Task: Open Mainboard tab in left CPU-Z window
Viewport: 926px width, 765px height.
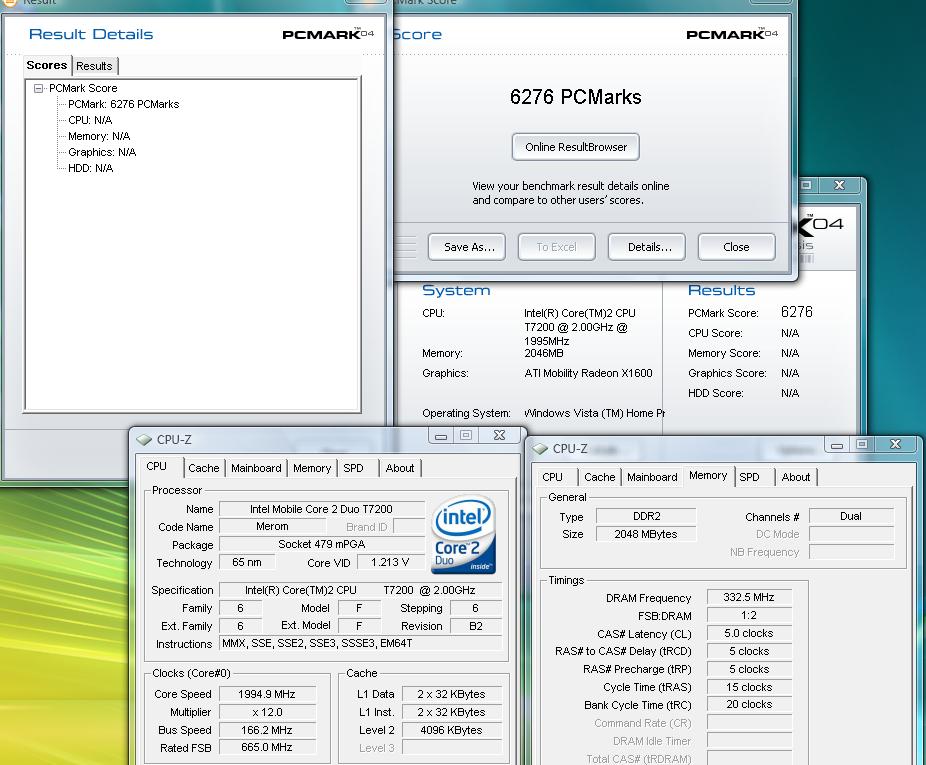Action: tap(256, 468)
